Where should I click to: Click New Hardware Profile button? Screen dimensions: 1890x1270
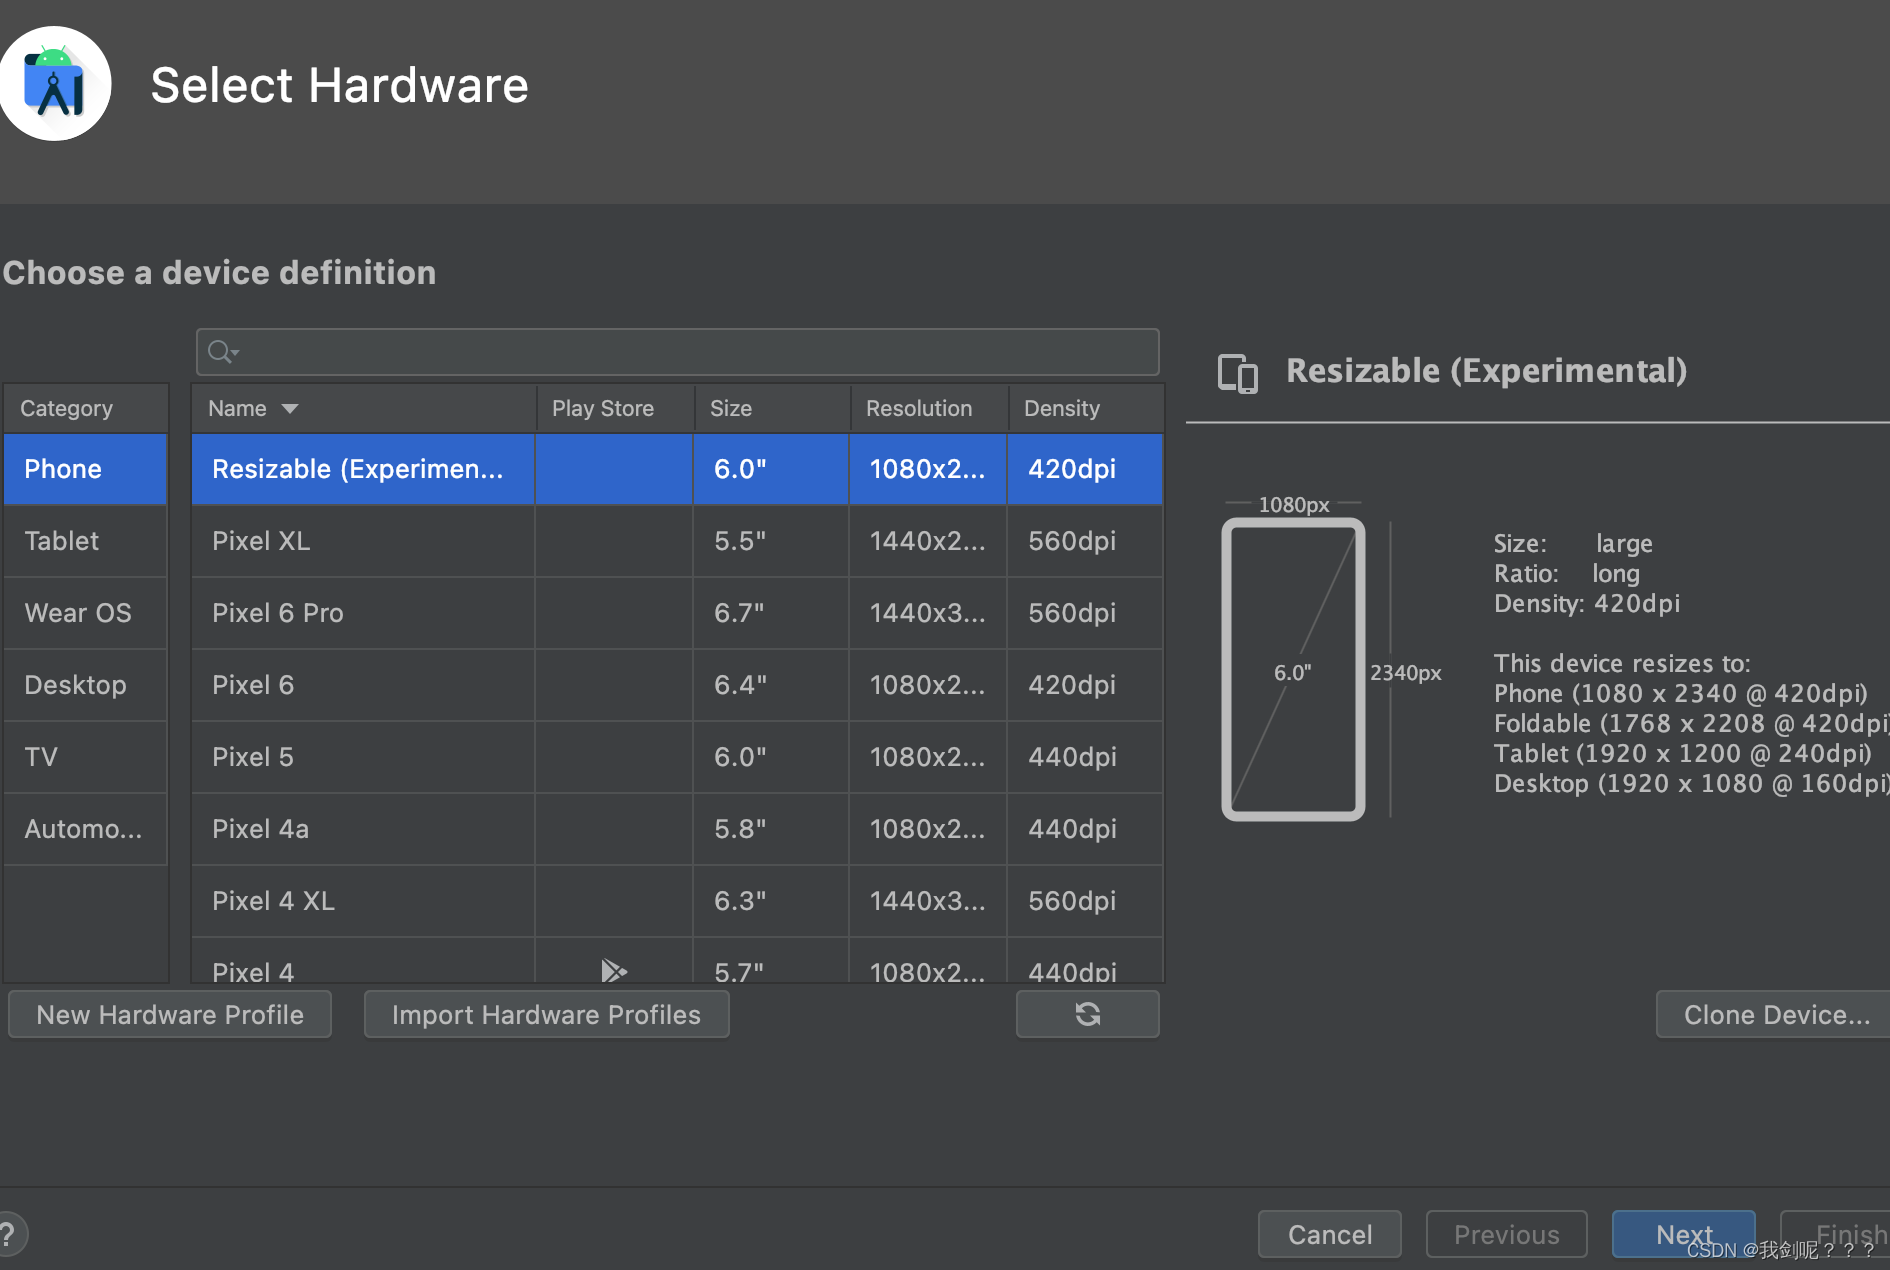(x=170, y=1014)
